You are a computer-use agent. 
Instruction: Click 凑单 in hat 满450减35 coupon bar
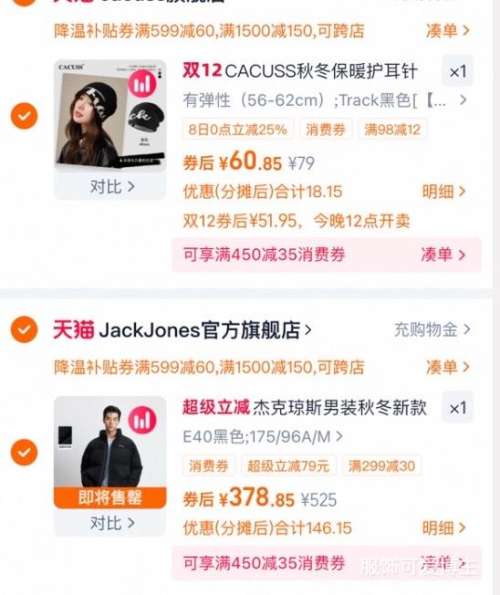click(x=443, y=255)
